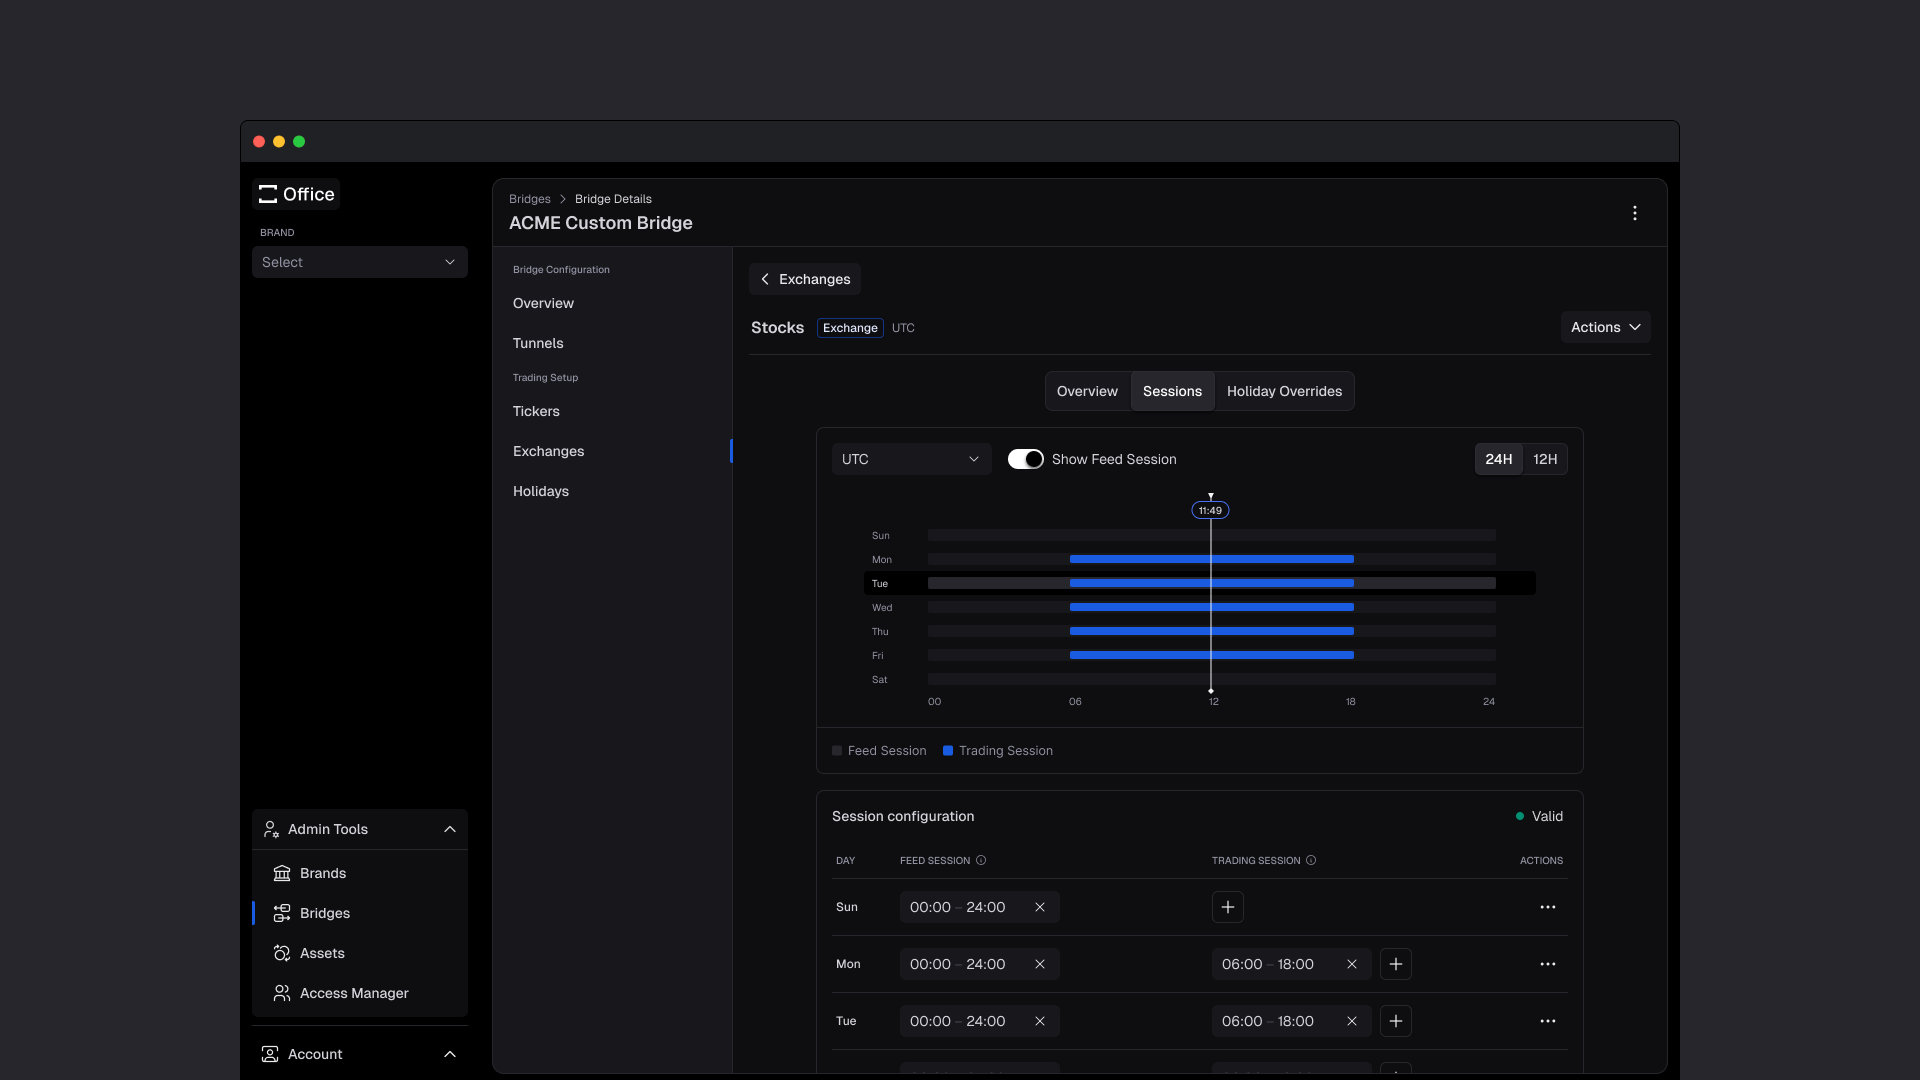Click the Trading Session info icon
The height and width of the screenshot is (1080, 1920).
[1311, 860]
